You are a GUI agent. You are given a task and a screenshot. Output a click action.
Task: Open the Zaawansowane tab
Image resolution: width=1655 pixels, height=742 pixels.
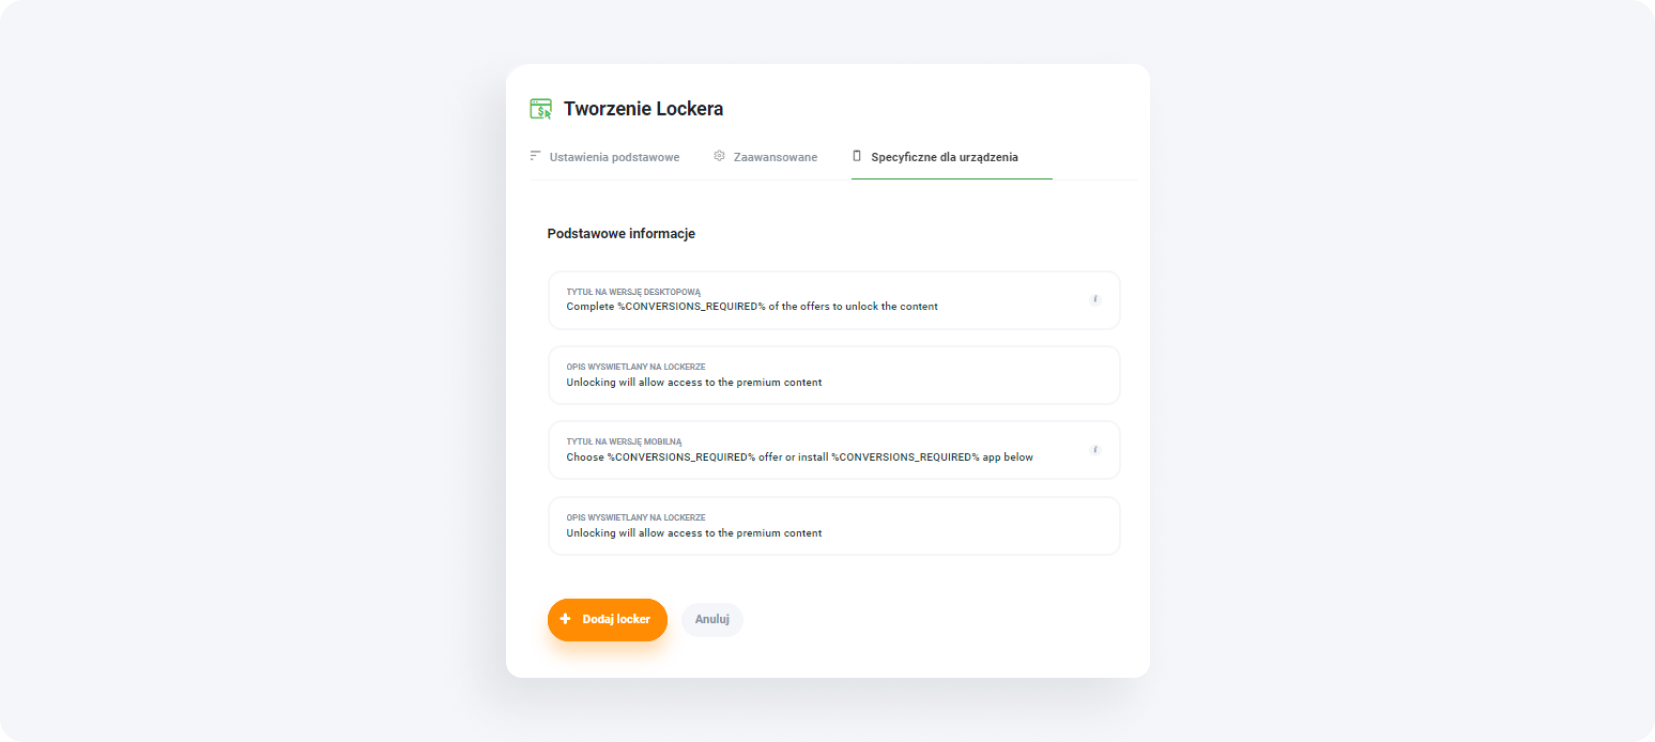[x=775, y=157]
